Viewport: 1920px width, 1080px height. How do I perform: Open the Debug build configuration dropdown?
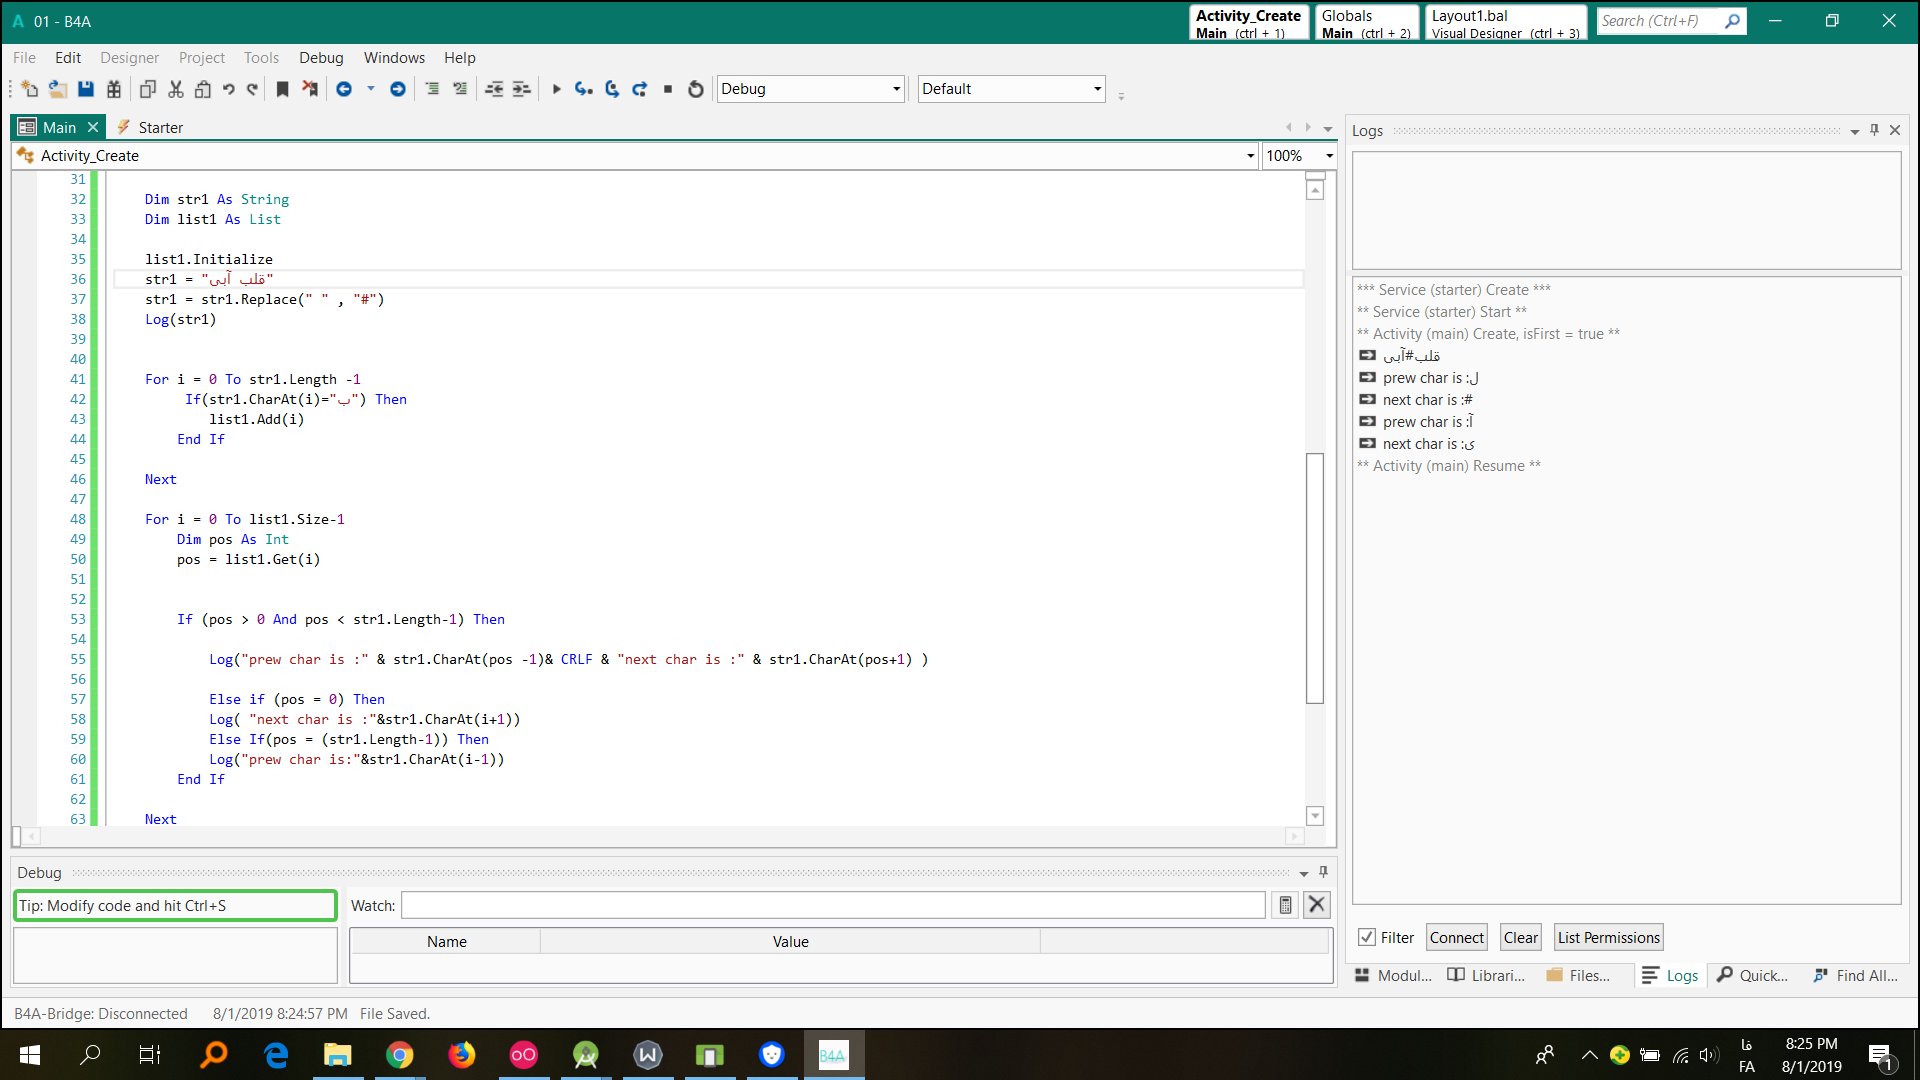[x=895, y=88]
